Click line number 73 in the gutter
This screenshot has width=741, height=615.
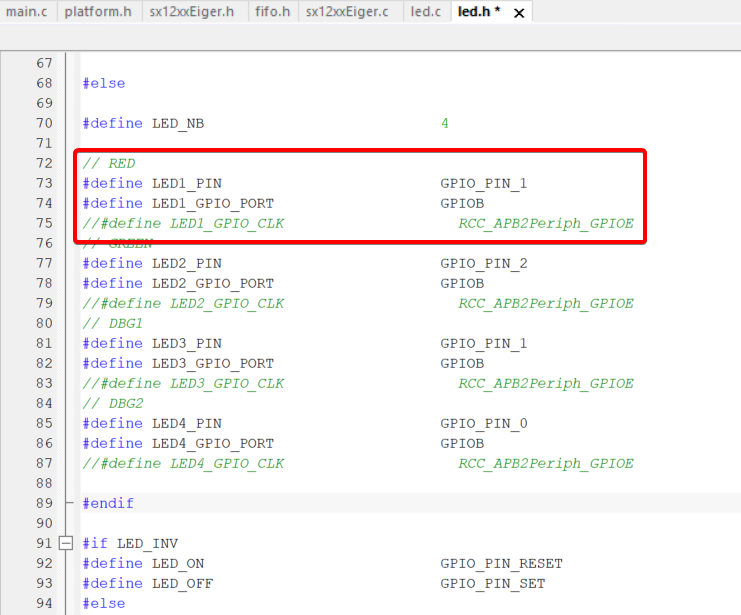[x=43, y=183]
